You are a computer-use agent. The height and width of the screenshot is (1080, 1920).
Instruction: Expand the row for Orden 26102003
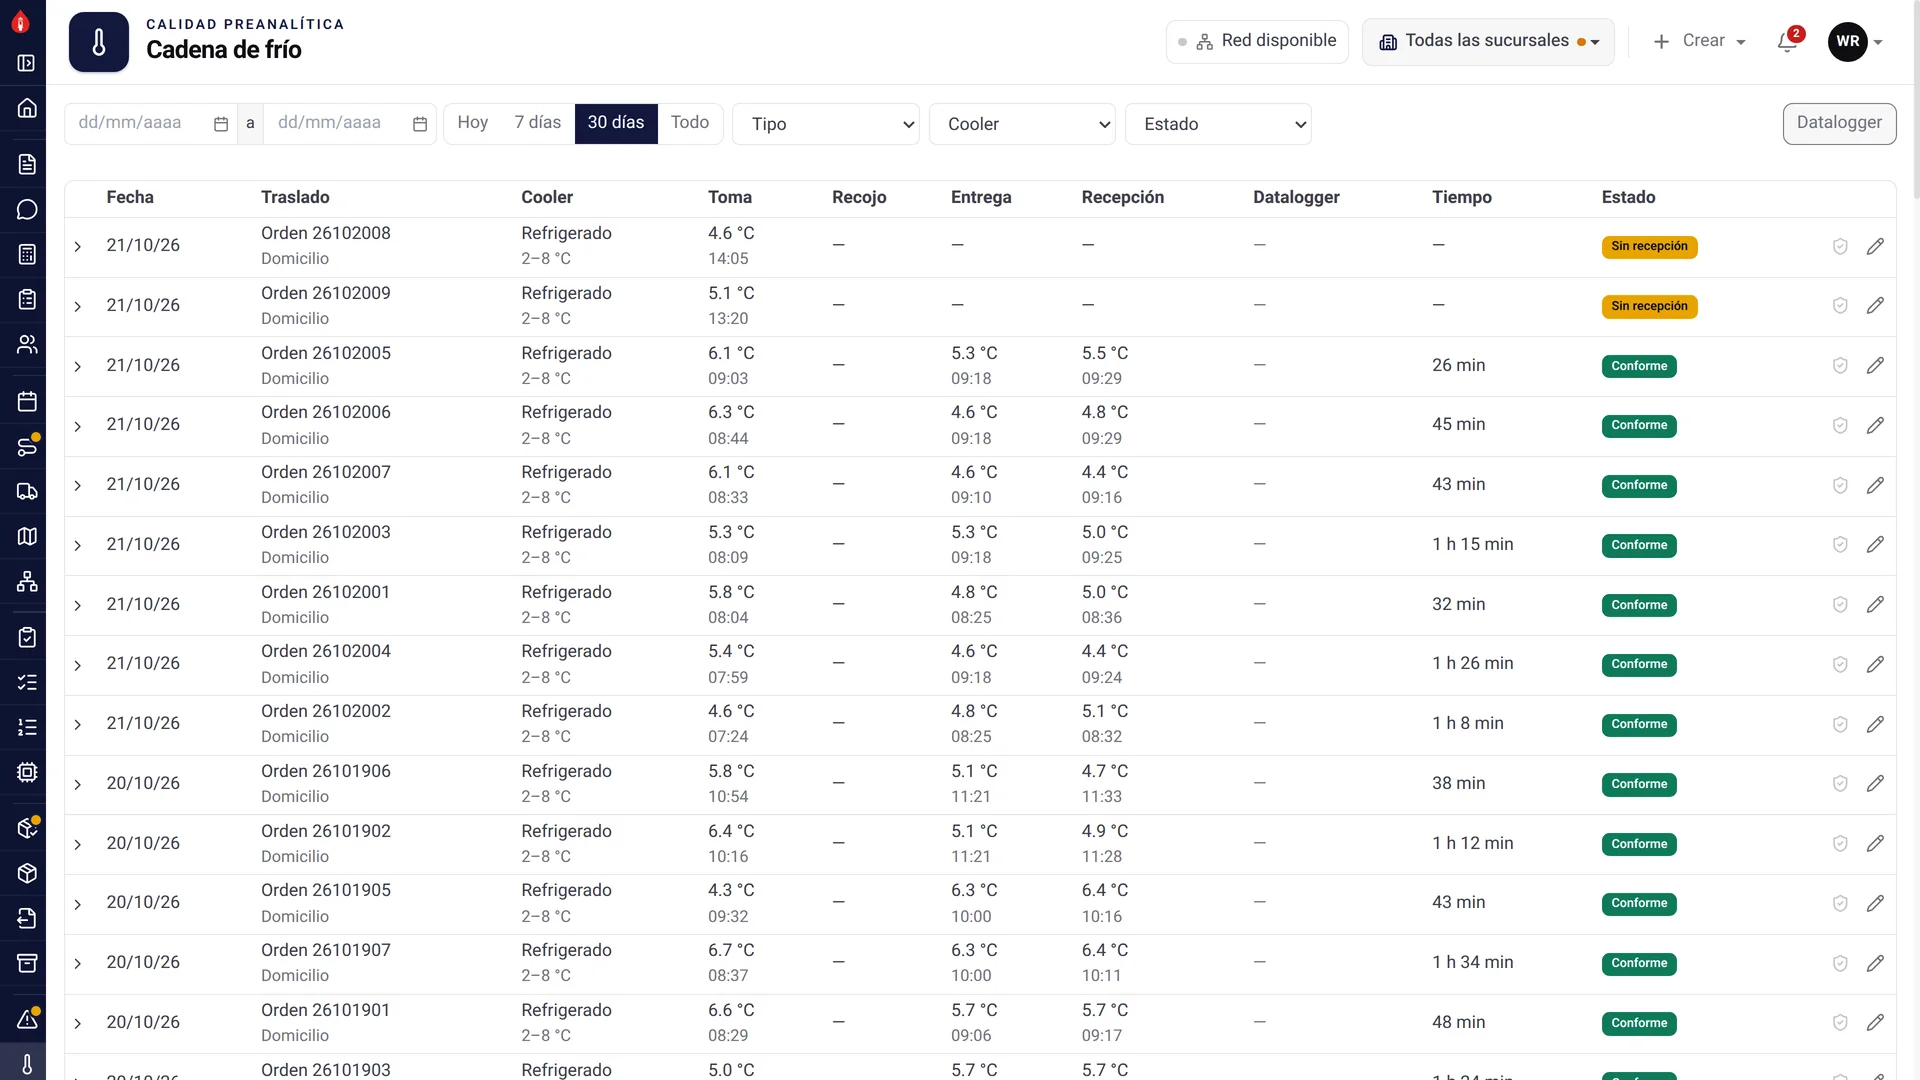tap(78, 546)
